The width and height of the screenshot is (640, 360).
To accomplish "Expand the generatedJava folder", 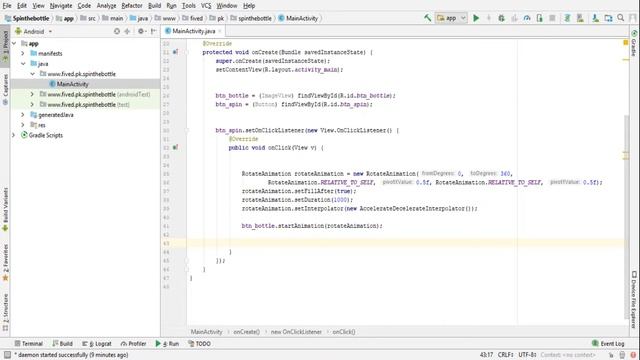I will click(x=23, y=115).
